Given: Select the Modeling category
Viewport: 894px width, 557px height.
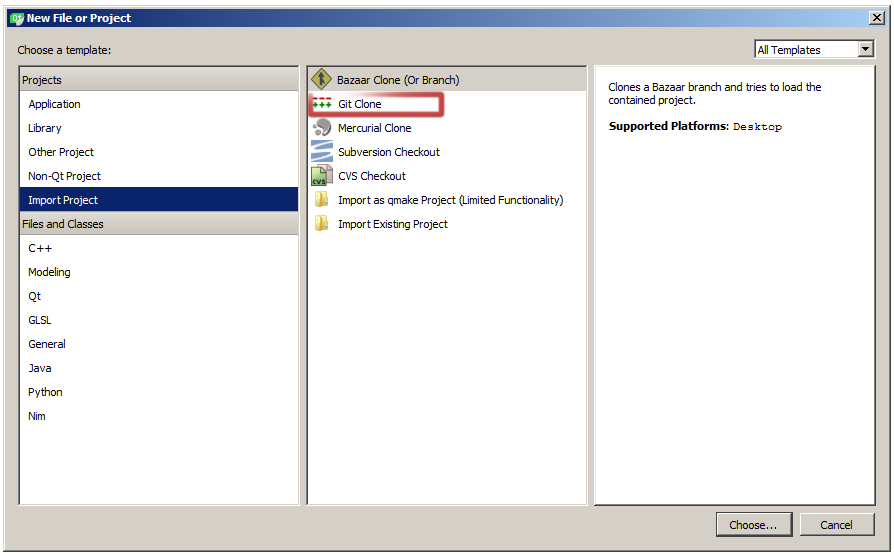Looking at the screenshot, I should (x=159, y=272).
